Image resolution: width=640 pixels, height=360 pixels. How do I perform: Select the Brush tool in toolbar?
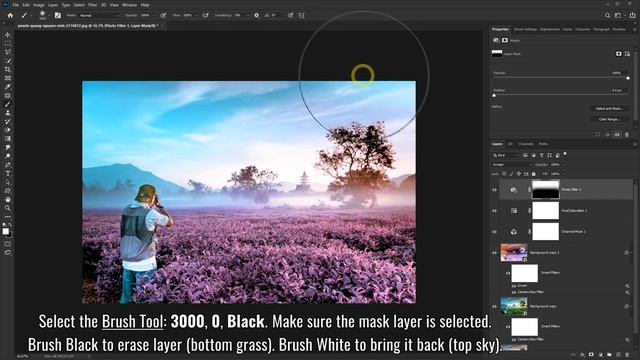click(7, 104)
